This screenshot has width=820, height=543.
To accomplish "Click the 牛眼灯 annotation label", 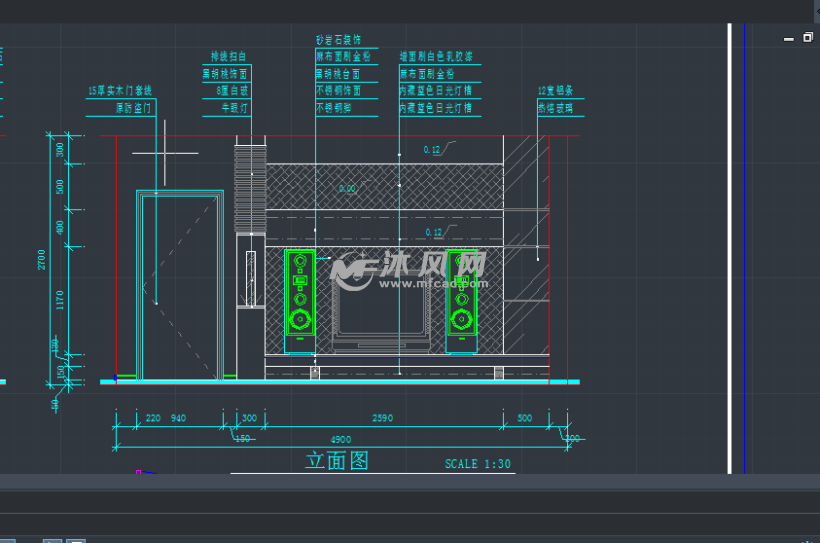I will coord(226,107).
